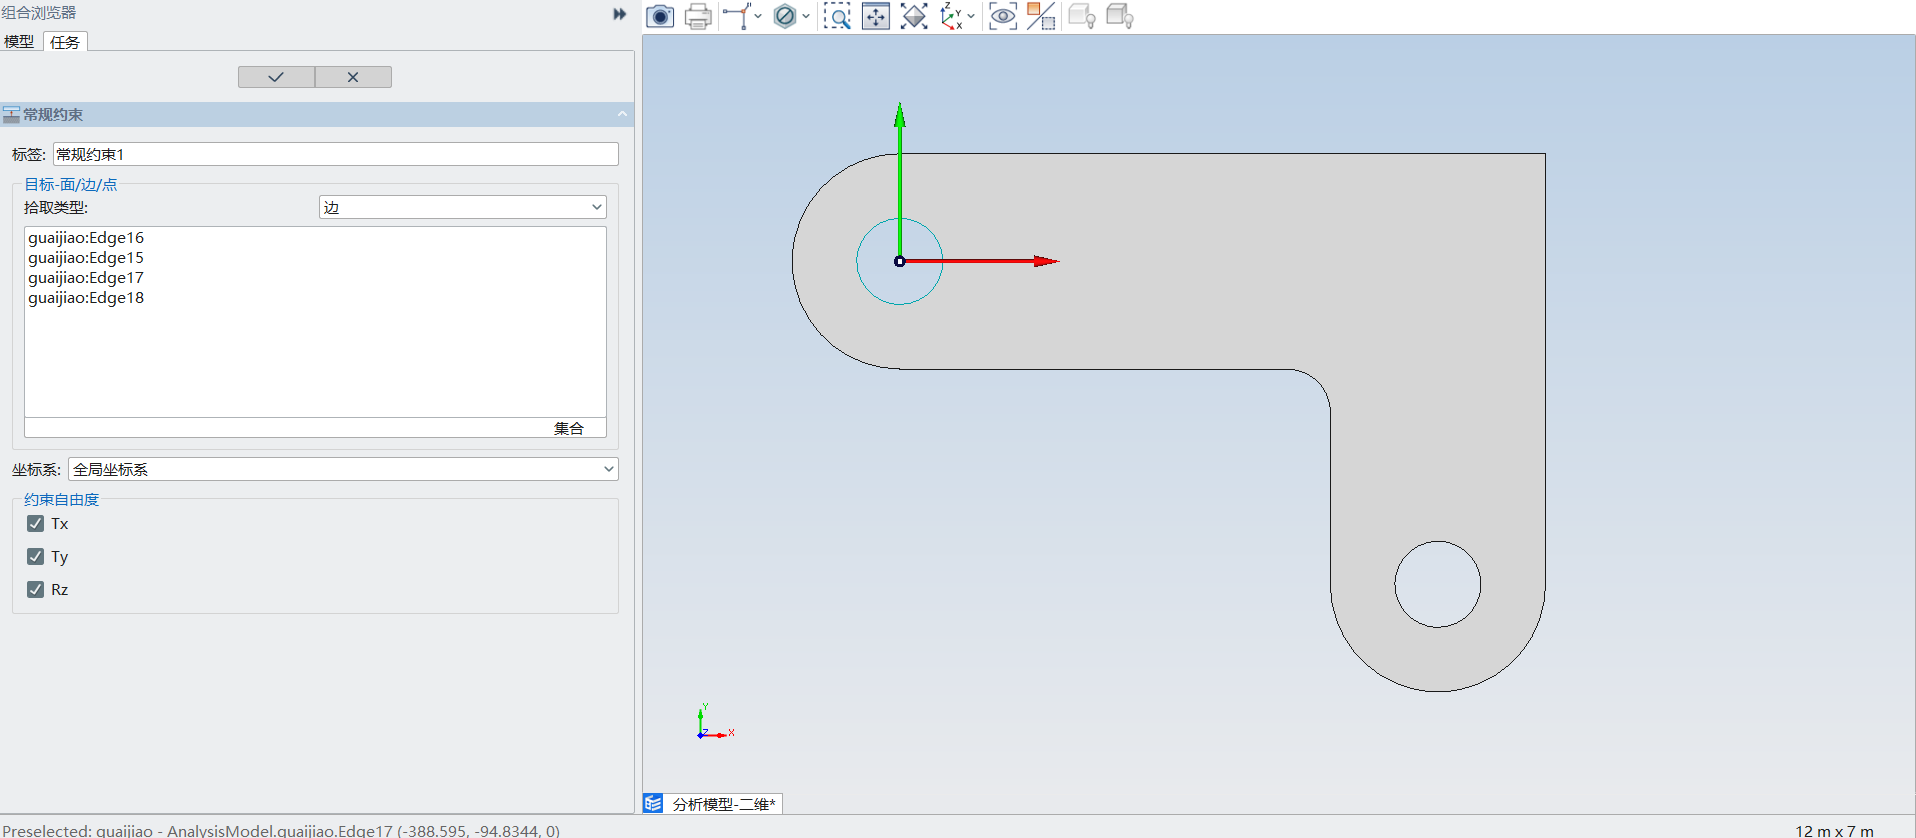Uncheck the Tx constraint checkbox
The image size is (1916, 838).
pyautogui.click(x=36, y=524)
